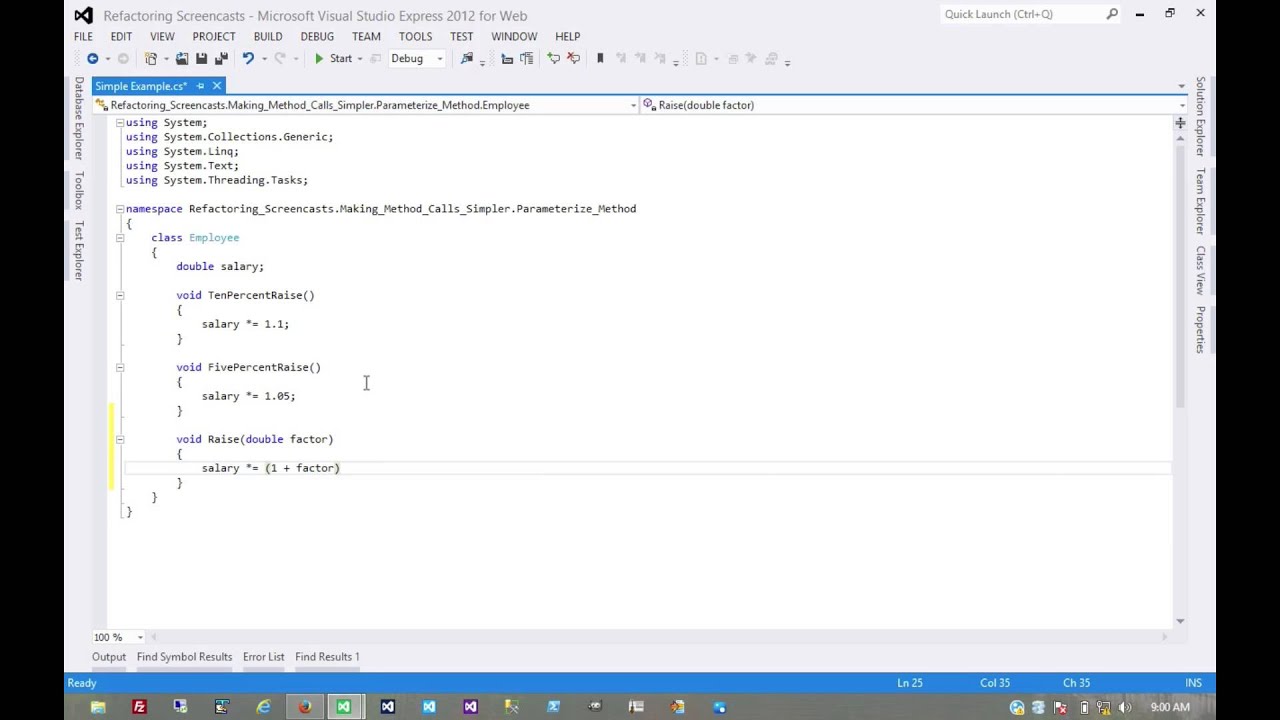Open the Test Explorer side tab
1280x720 pixels.
tap(79, 250)
